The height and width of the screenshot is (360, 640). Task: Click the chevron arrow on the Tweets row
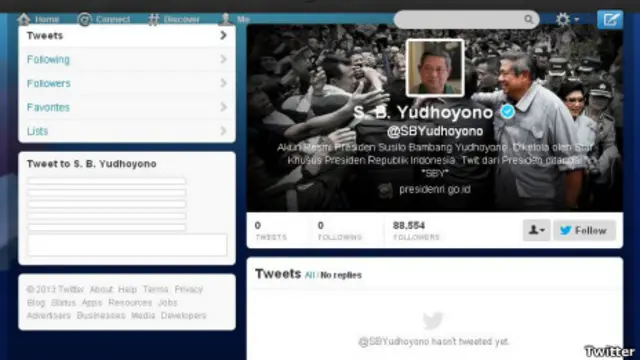[x=223, y=36]
